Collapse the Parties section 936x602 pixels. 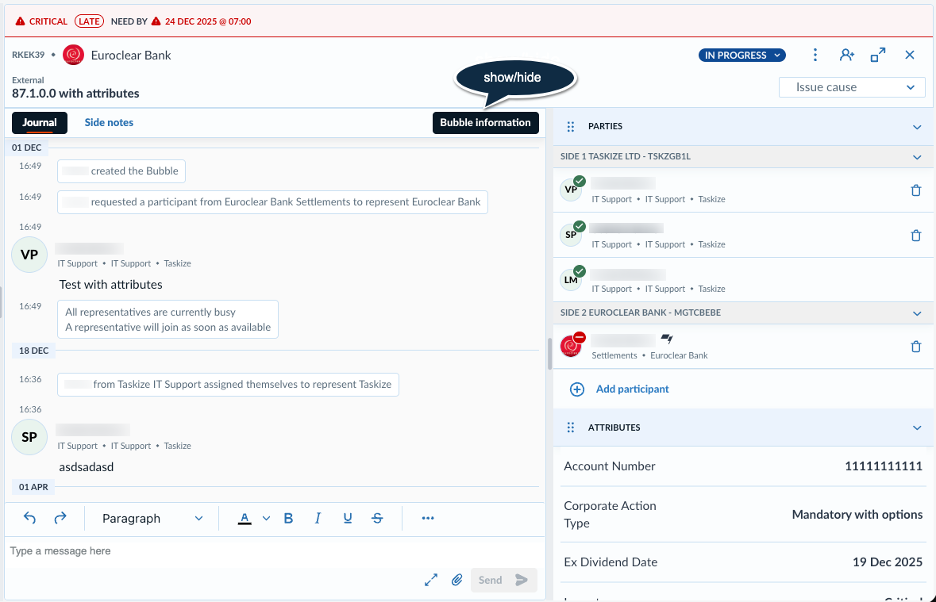pyautogui.click(x=917, y=127)
